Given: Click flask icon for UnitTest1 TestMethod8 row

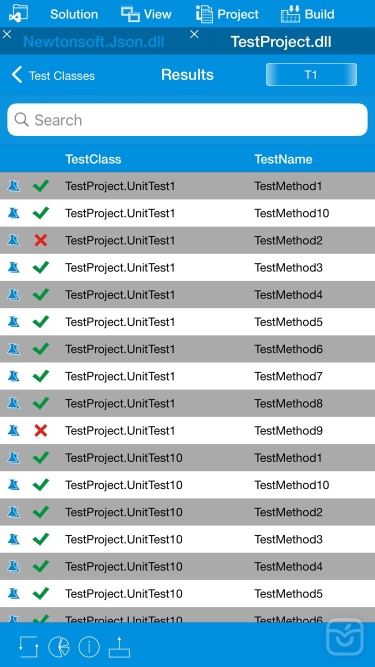Looking at the screenshot, I should pyautogui.click(x=14, y=403).
